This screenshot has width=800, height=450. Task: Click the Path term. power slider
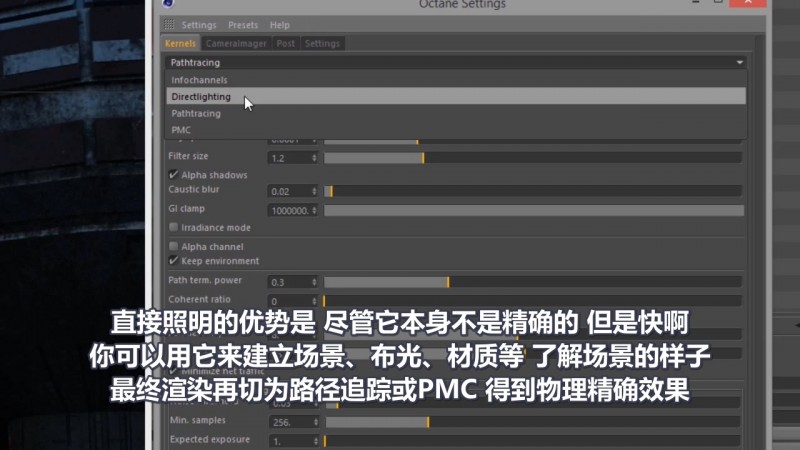point(533,282)
